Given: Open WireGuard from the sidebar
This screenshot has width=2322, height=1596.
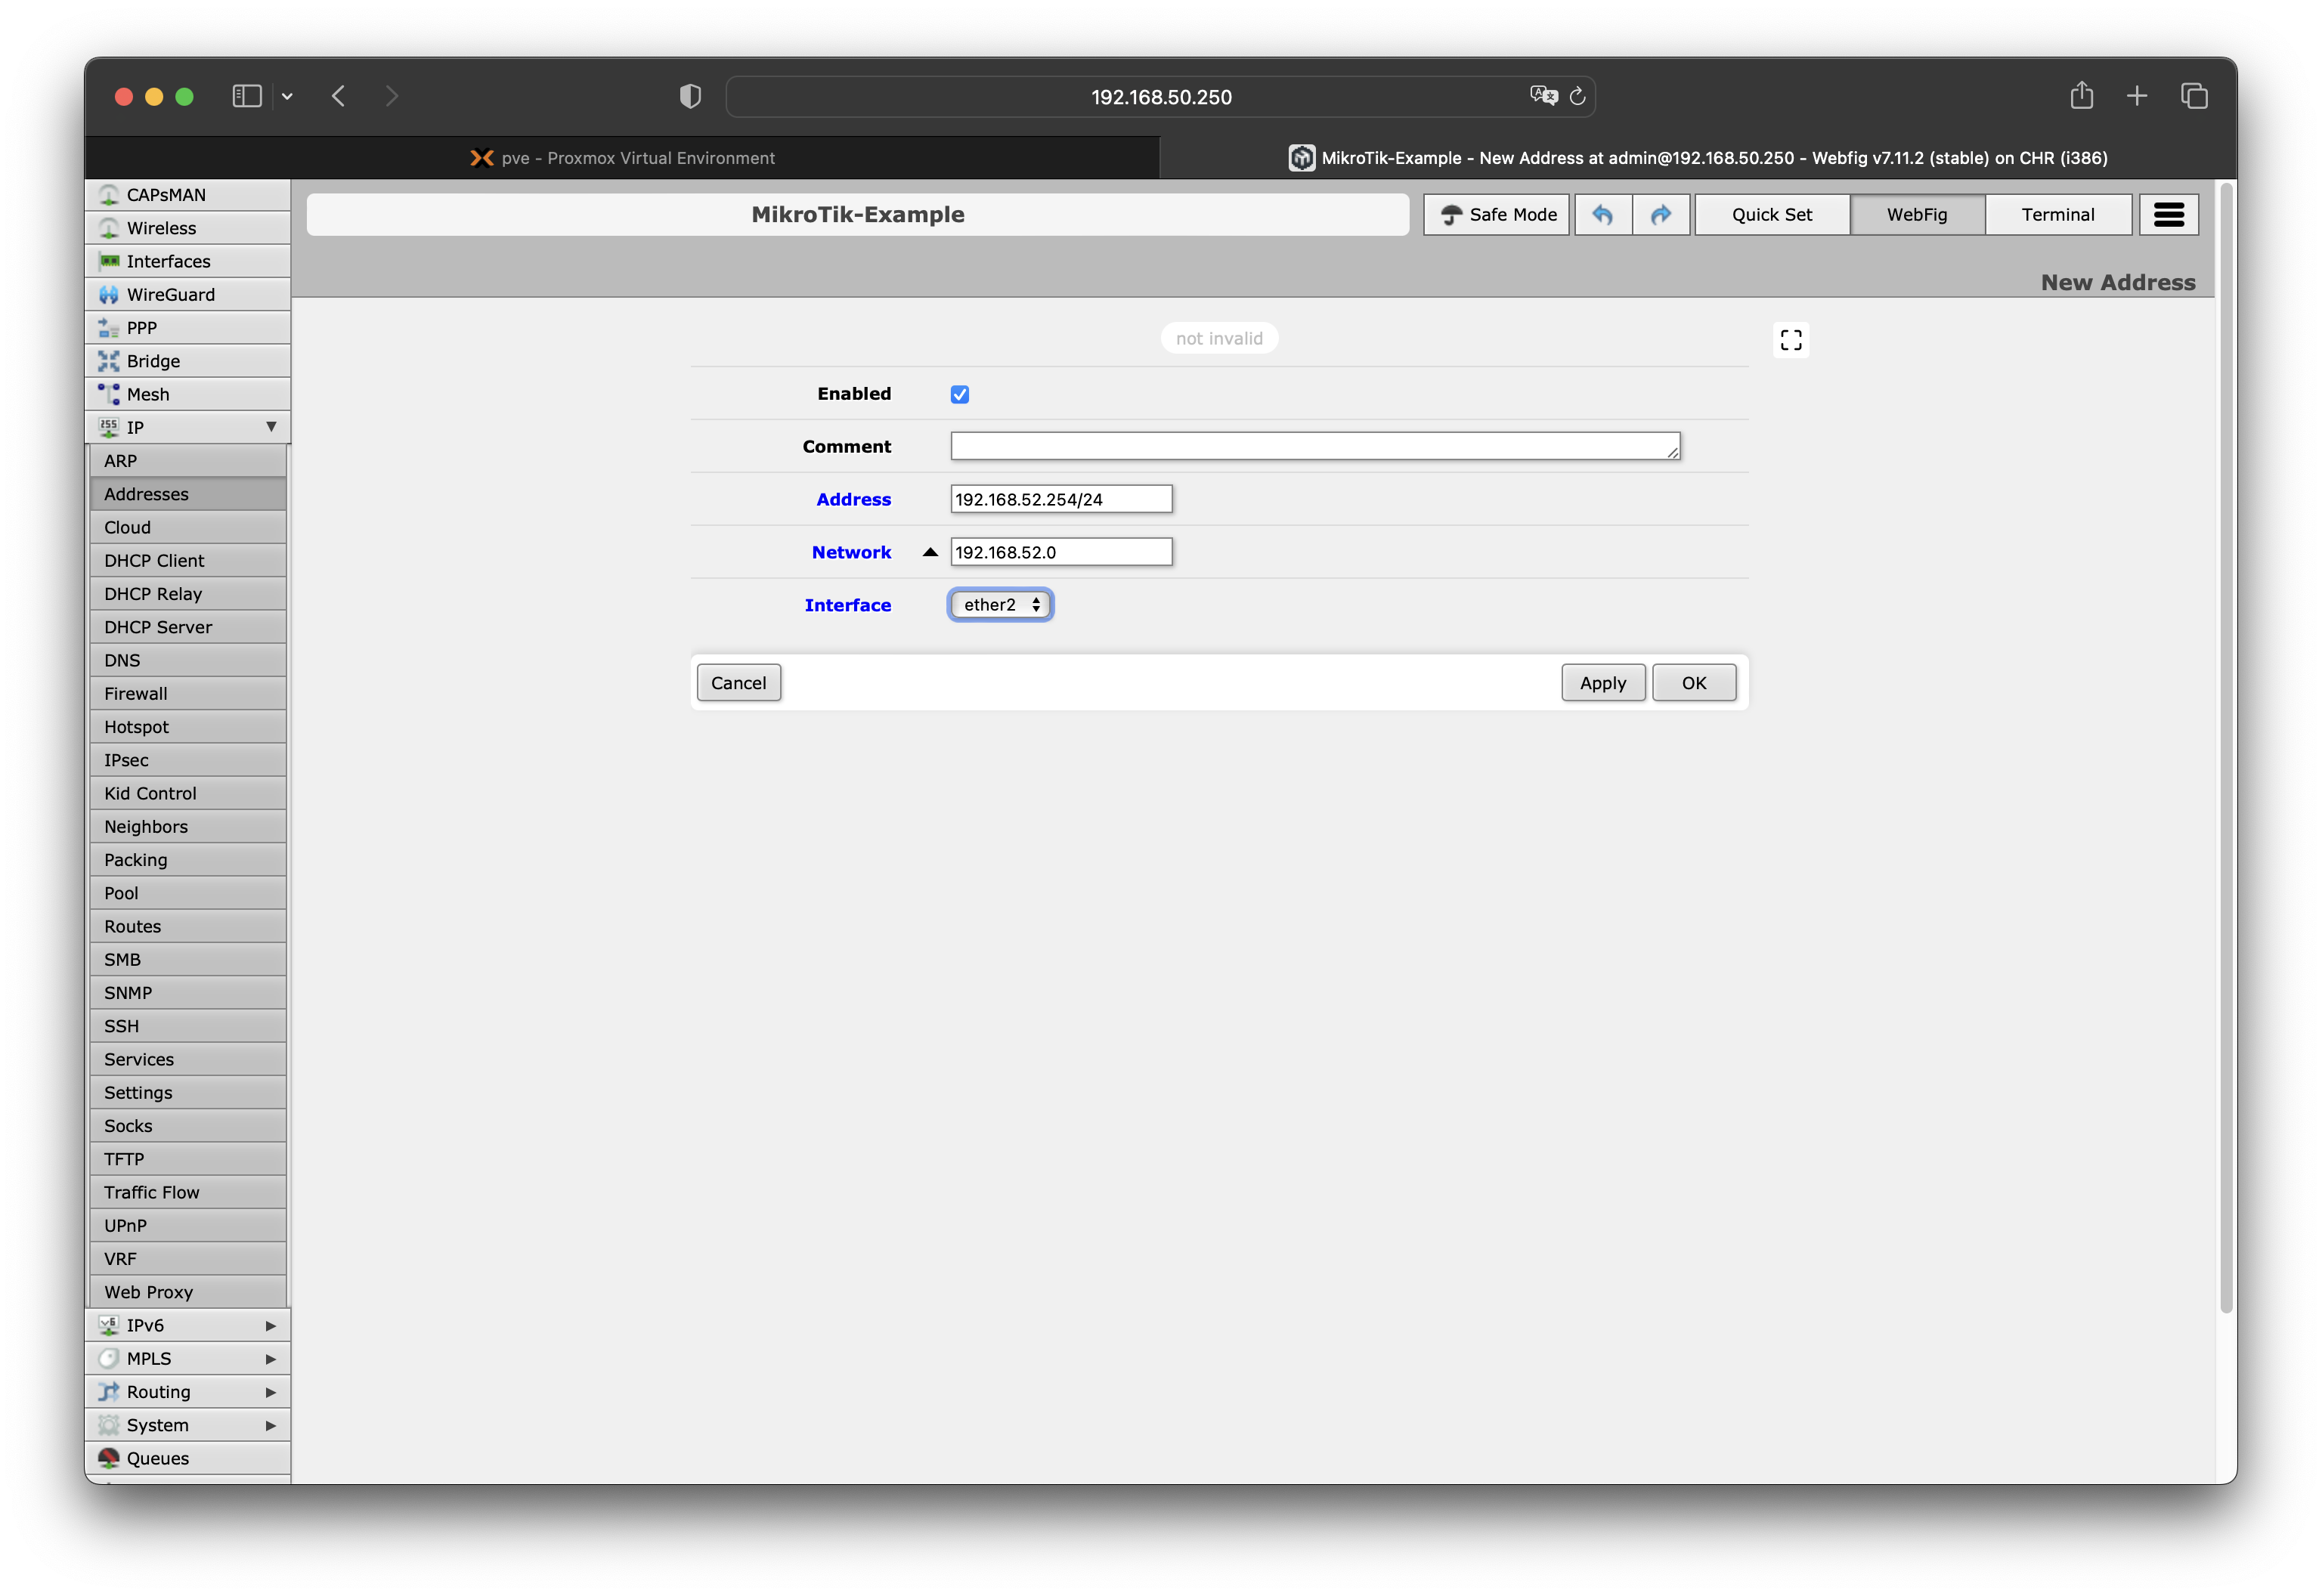Looking at the screenshot, I should (170, 295).
